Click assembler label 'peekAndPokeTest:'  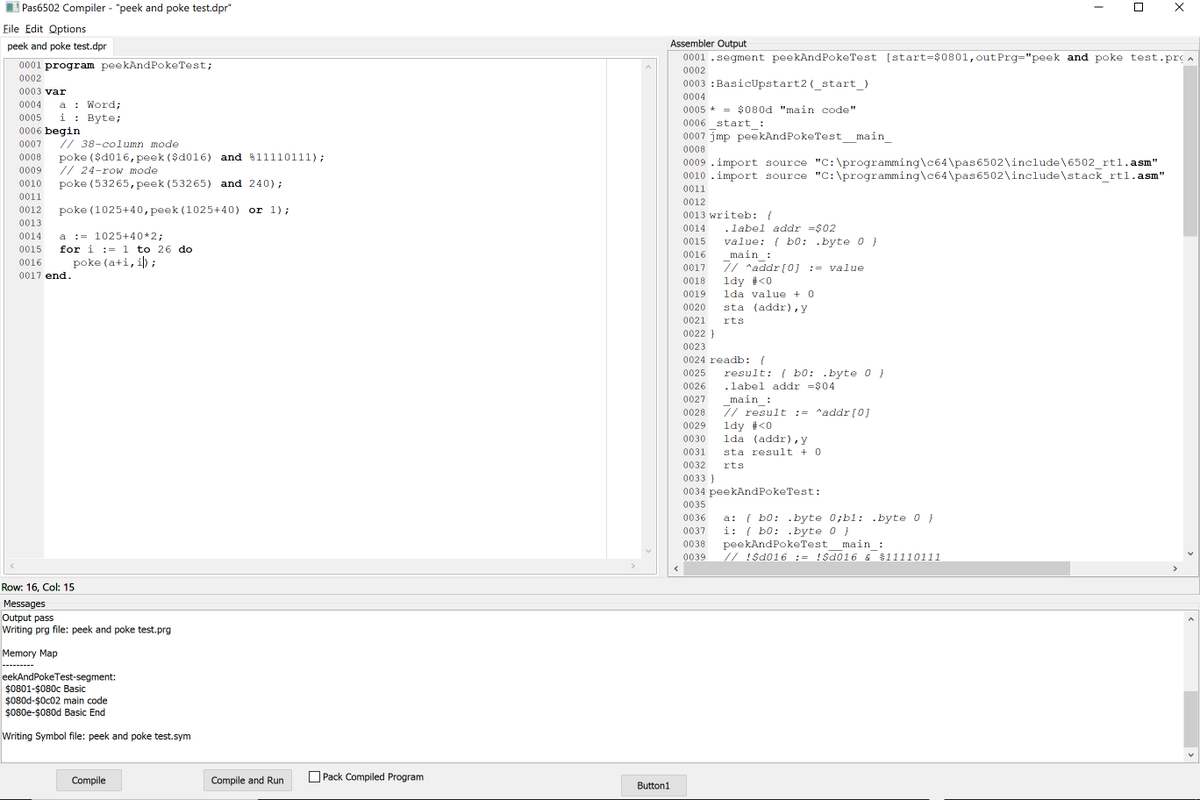click(765, 491)
